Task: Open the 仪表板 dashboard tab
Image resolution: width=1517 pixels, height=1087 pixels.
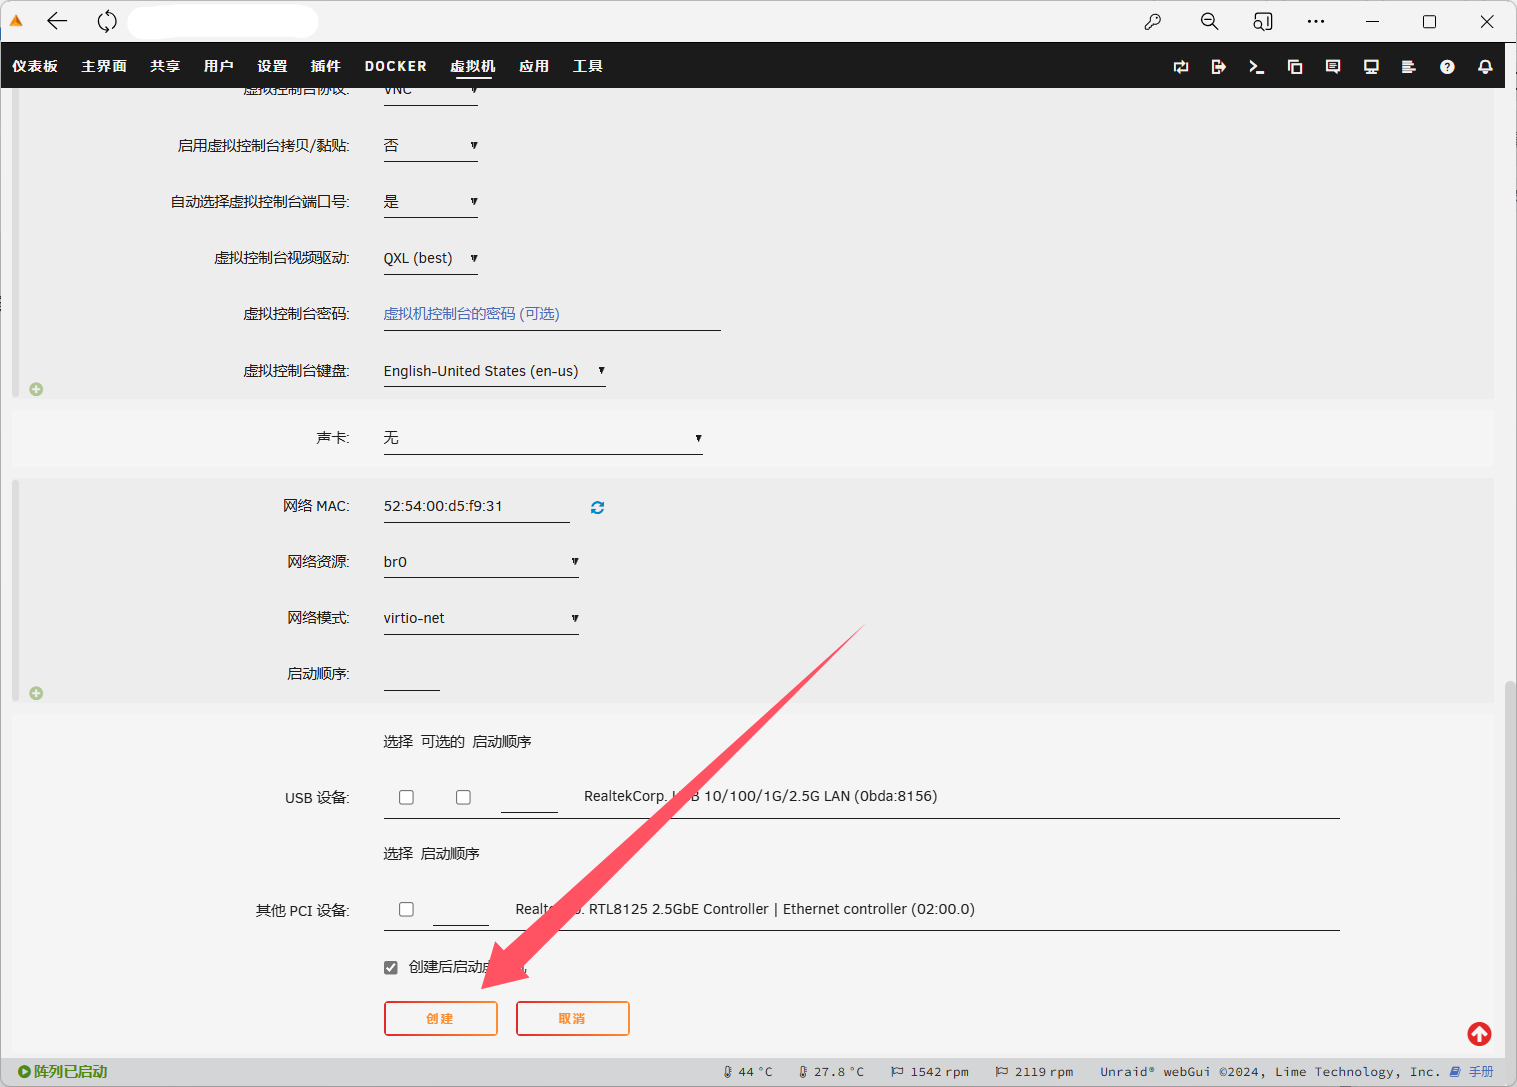Action: click(35, 66)
